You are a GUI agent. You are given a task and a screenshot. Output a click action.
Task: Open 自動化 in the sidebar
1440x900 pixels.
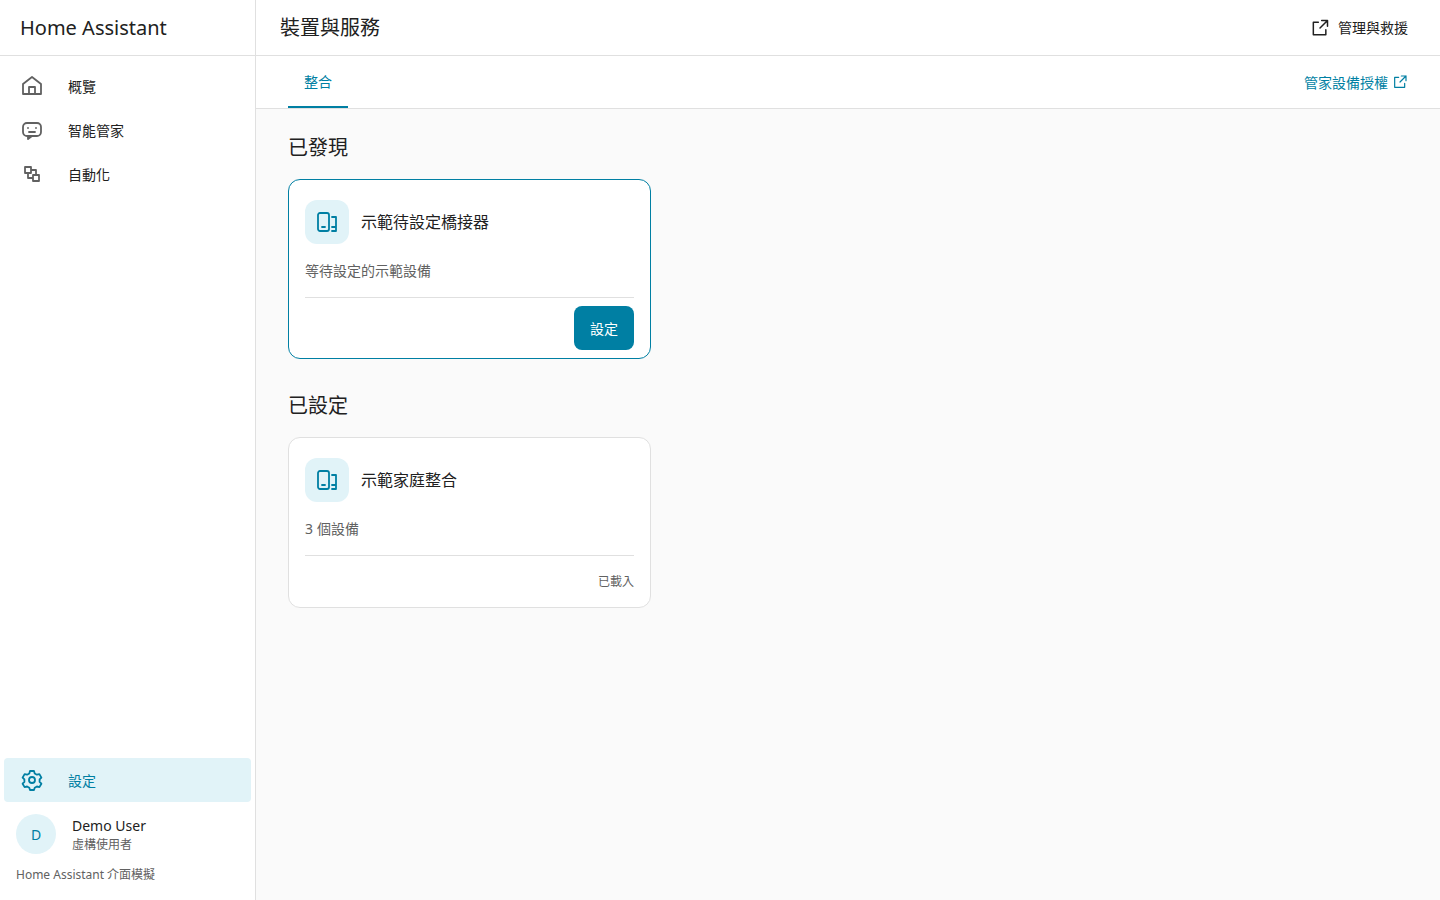pos(128,174)
